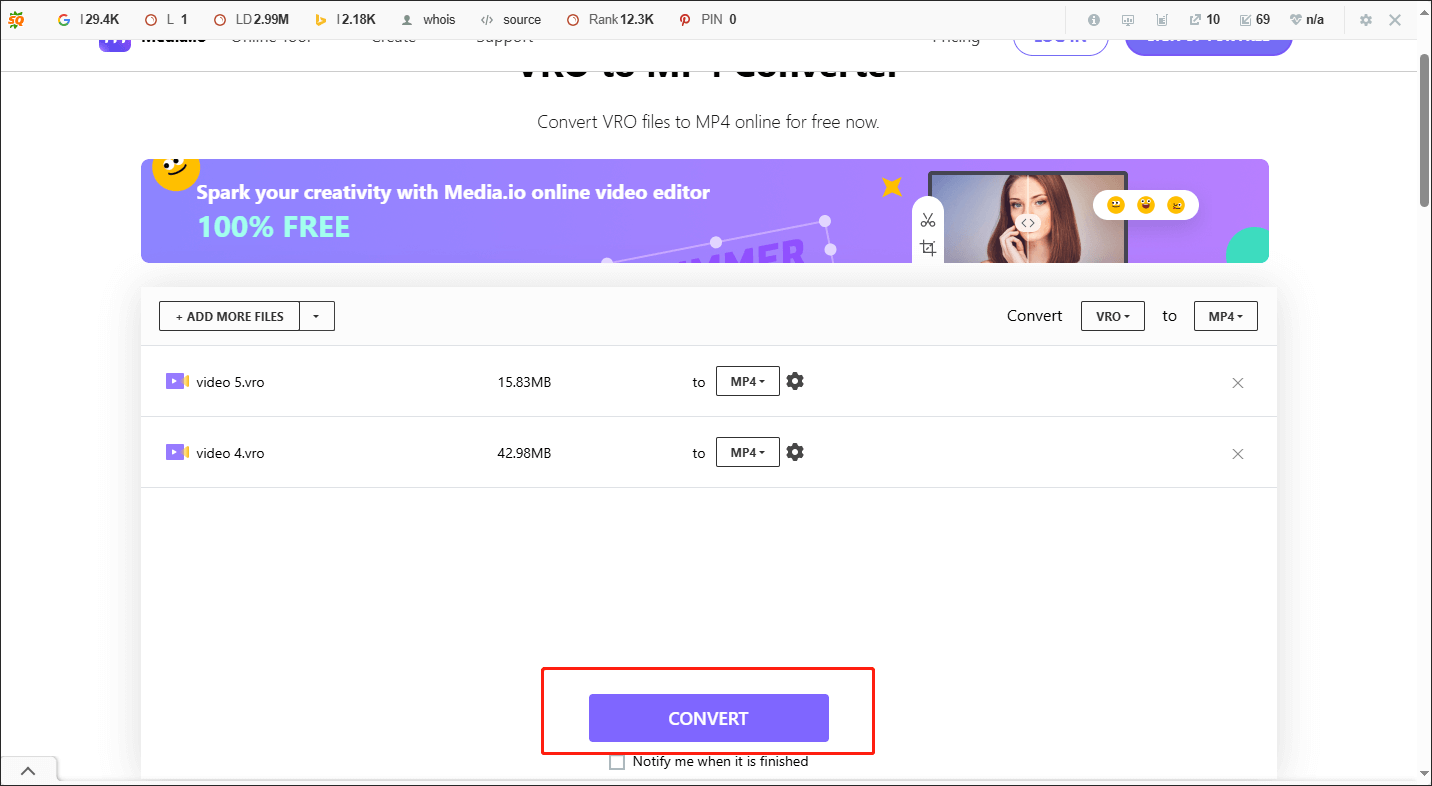1432x786 pixels.
Task: Show internal links count 69
Action: [x=1254, y=19]
